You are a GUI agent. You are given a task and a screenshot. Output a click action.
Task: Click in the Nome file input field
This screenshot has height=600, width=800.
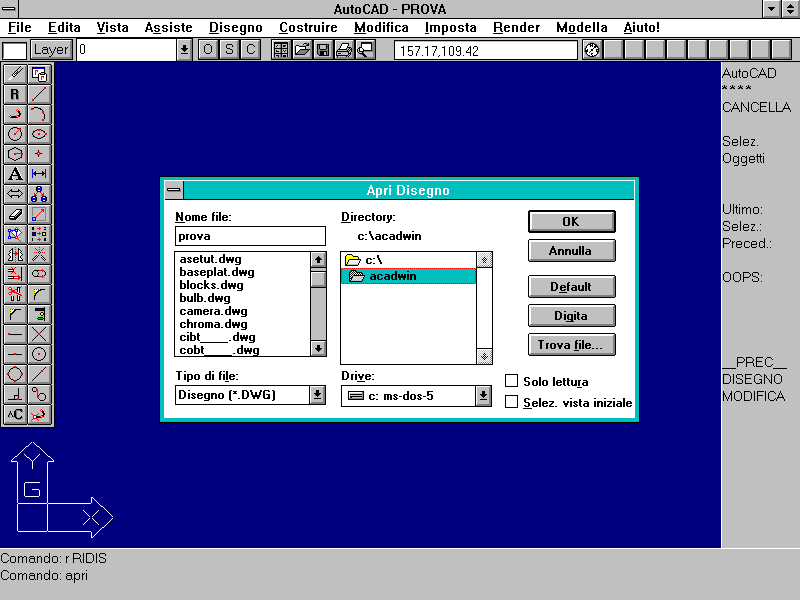[250, 236]
